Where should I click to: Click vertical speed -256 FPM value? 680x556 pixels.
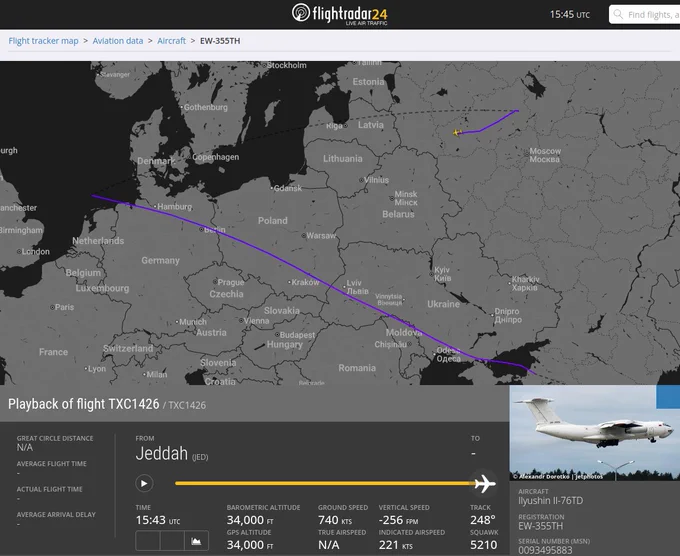click(398, 520)
